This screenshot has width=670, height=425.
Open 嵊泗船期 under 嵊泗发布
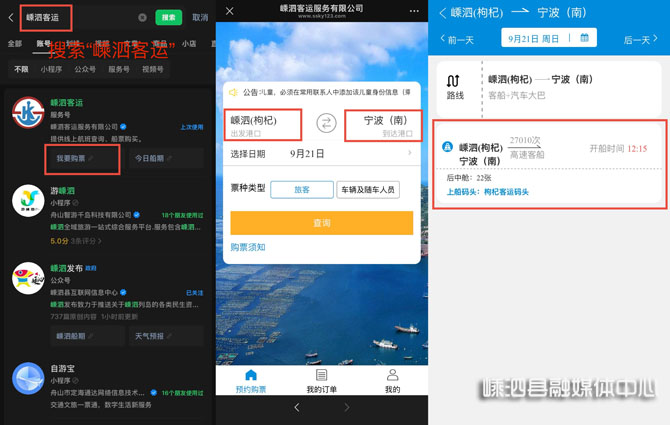tap(87, 336)
